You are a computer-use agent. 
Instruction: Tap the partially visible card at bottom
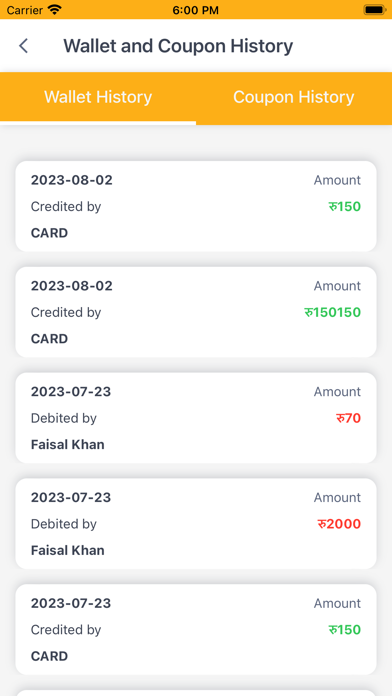(196, 693)
